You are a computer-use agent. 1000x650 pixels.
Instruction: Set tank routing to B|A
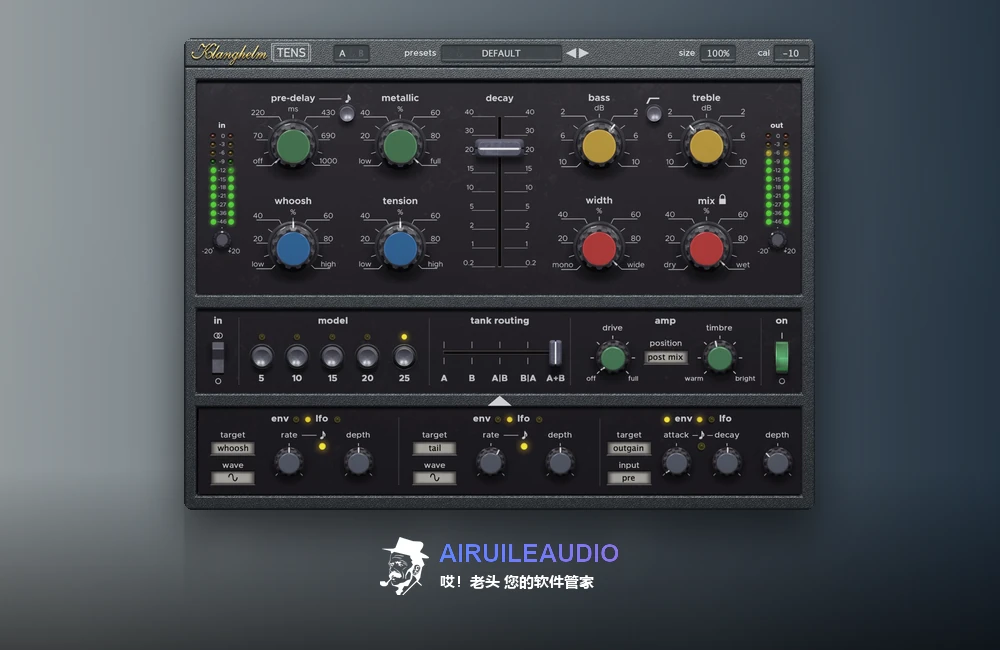tap(528, 378)
